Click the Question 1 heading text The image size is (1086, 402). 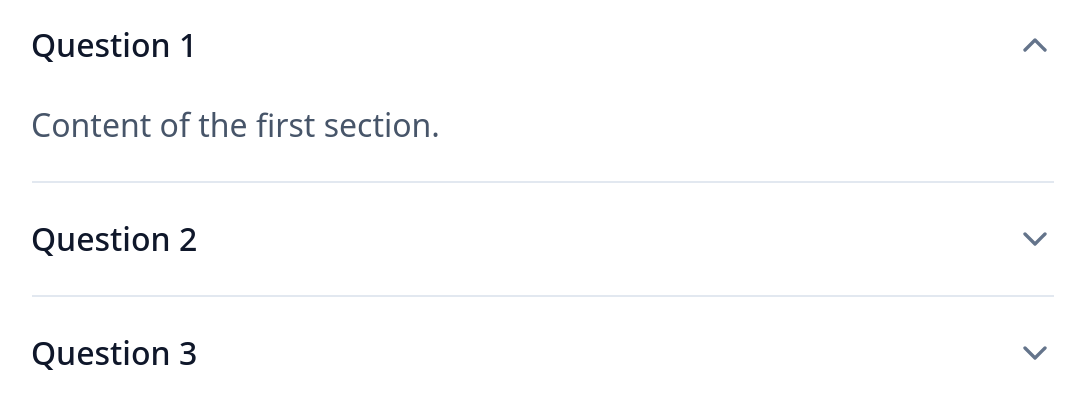114,46
